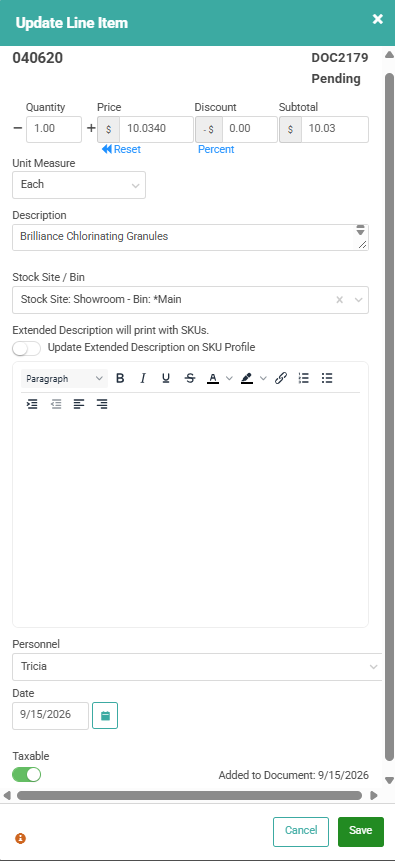Click the Cancel button
This screenshot has width=395, height=861.
pos(301,831)
